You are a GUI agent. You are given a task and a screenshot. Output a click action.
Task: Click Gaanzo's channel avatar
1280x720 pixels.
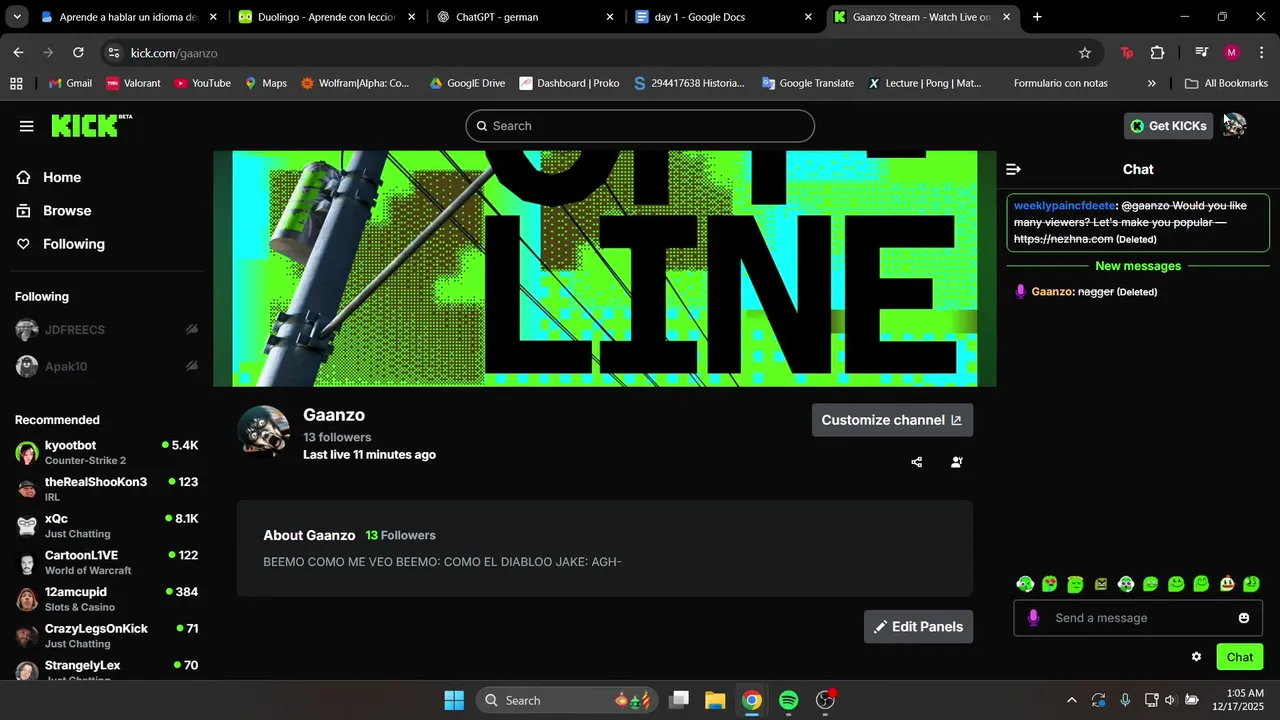click(x=263, y=431)
